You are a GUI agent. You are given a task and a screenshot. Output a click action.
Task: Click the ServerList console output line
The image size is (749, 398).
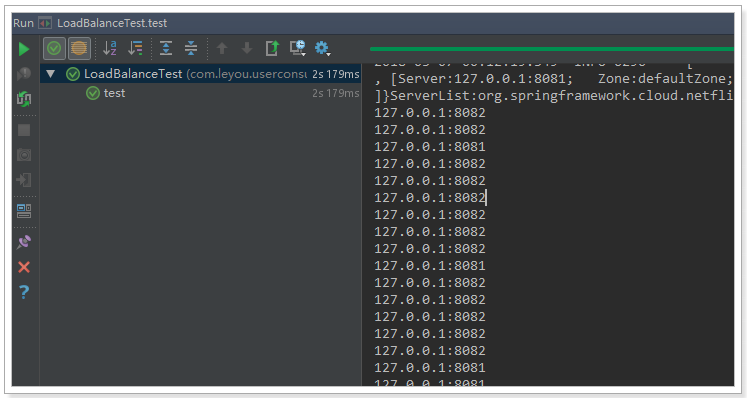(x=554, y=96)
